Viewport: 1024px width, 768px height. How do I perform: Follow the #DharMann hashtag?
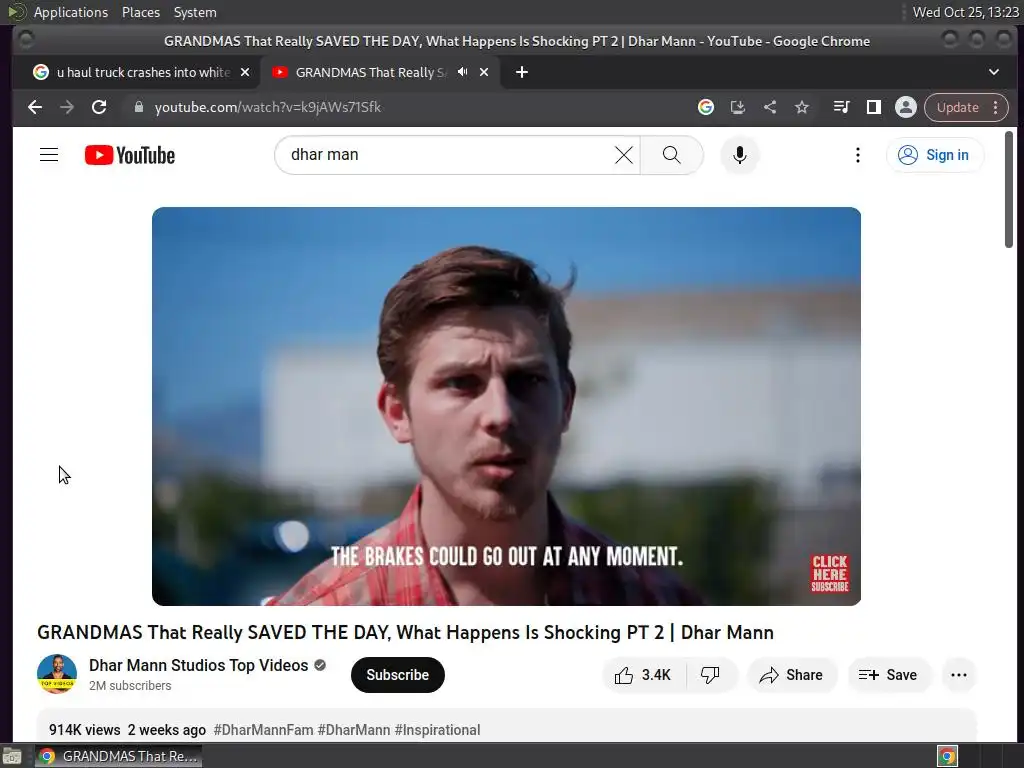(354, 729)
